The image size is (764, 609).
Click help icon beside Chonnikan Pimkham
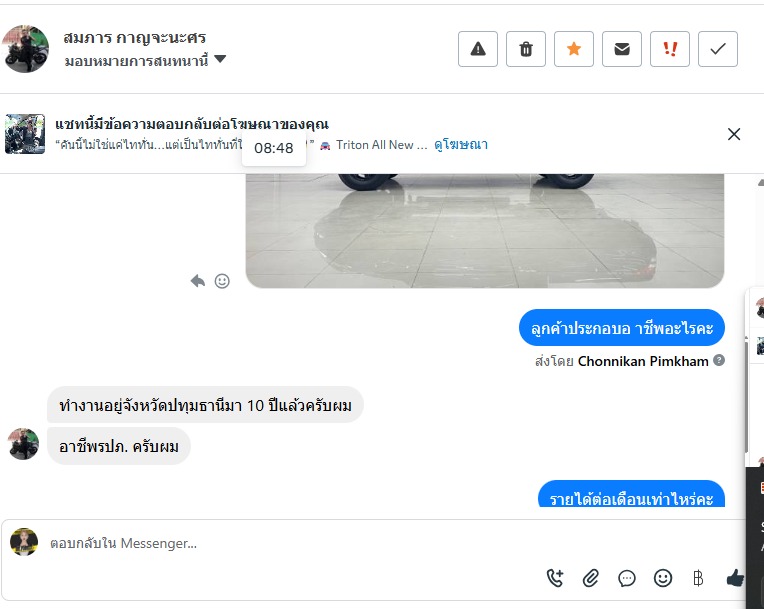(x=719, y=361)
